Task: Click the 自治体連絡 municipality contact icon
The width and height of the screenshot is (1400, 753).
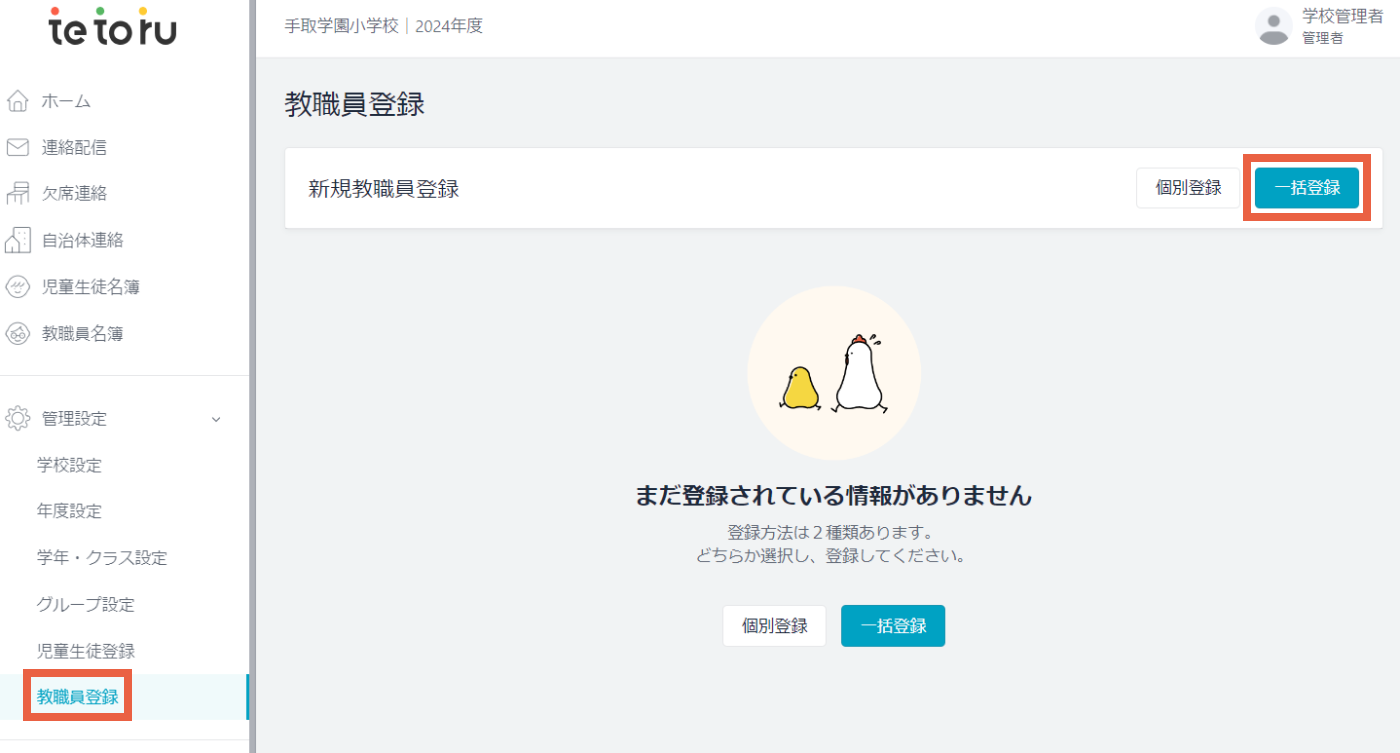Action: [x=17, y=240]
